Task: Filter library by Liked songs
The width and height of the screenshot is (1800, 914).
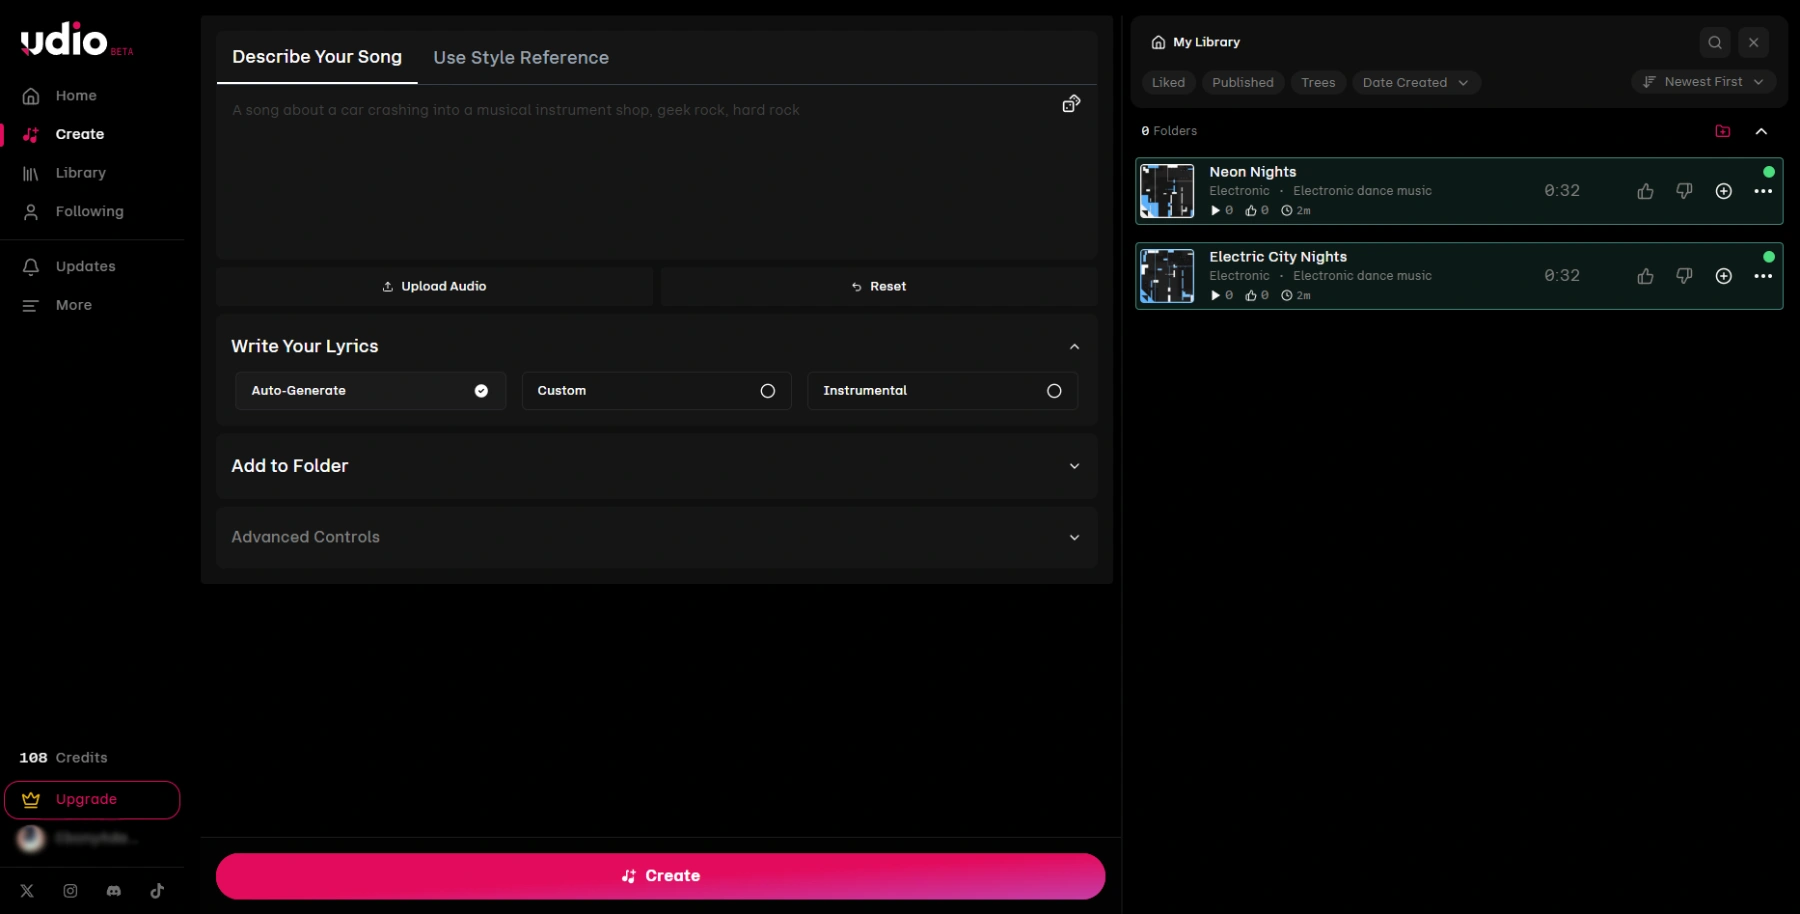Action: click(1168, 83)
